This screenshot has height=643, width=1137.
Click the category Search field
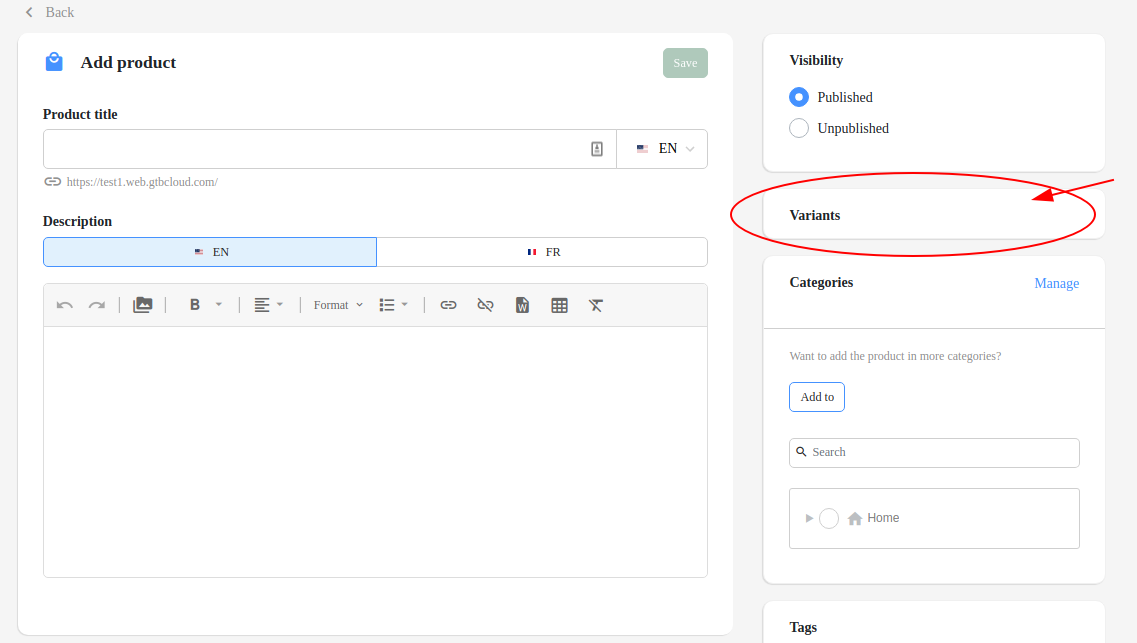[935, 452]
